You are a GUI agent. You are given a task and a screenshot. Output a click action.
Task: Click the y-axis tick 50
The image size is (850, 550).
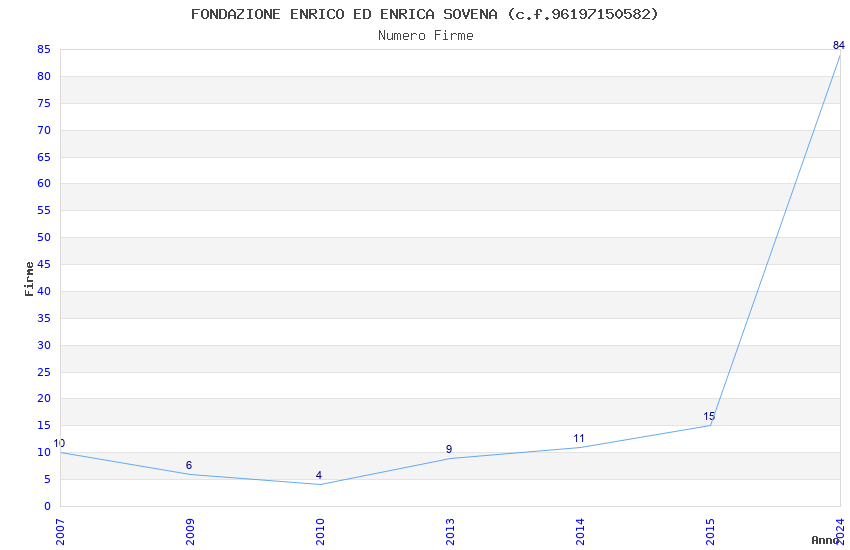[44, 237]
